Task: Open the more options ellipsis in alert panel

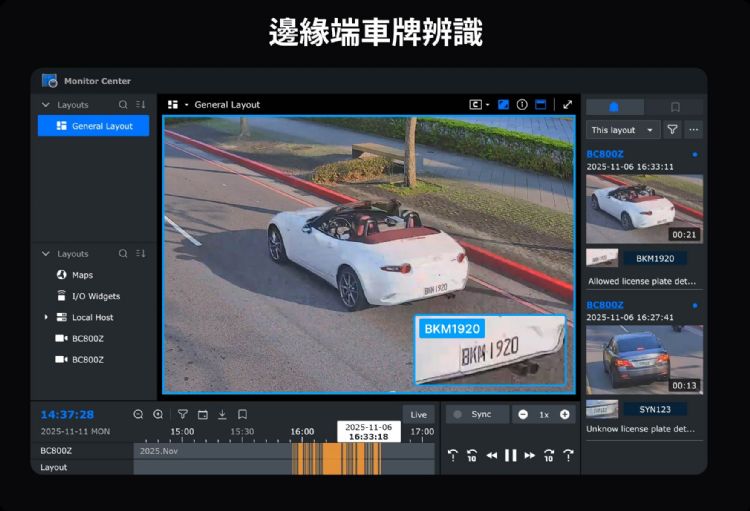Action: pos(693,130)
